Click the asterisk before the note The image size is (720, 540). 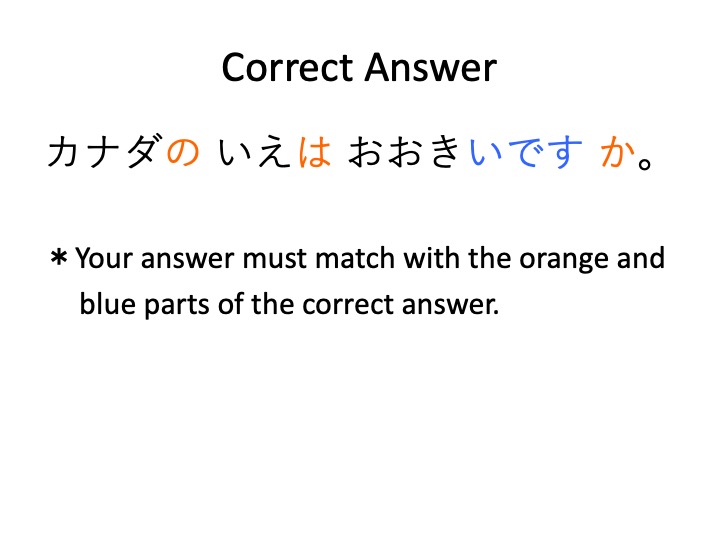click(x=59, y=260)
